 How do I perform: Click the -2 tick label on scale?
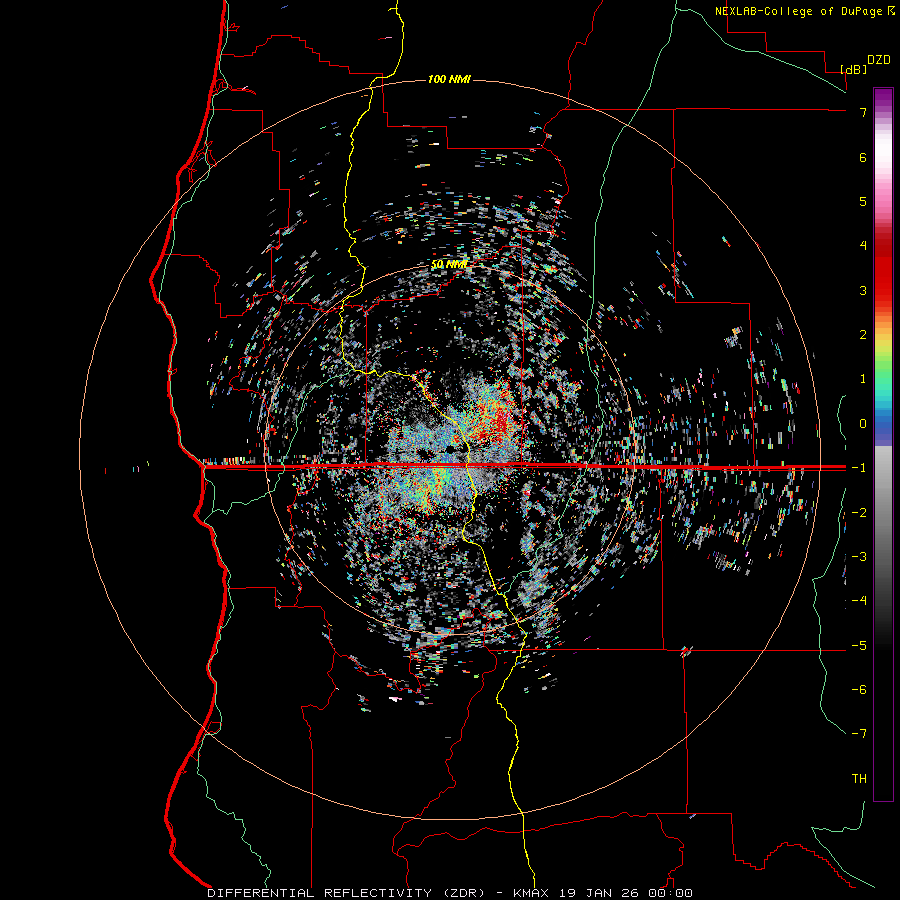pos(859,513)
